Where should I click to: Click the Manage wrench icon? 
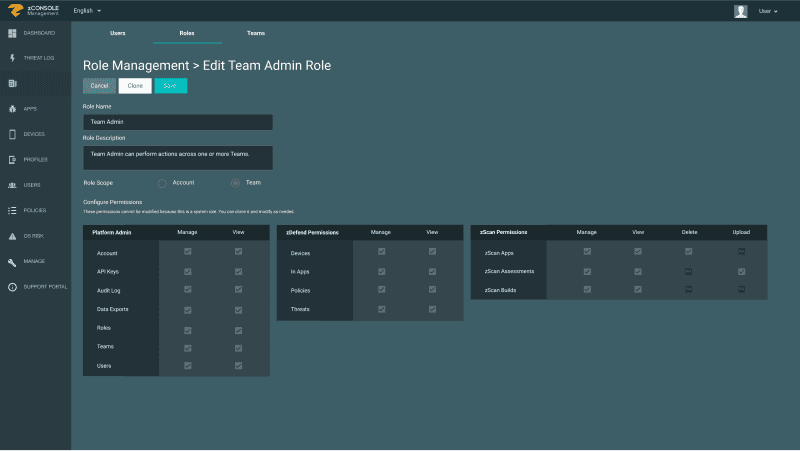(x=12, y=261)
